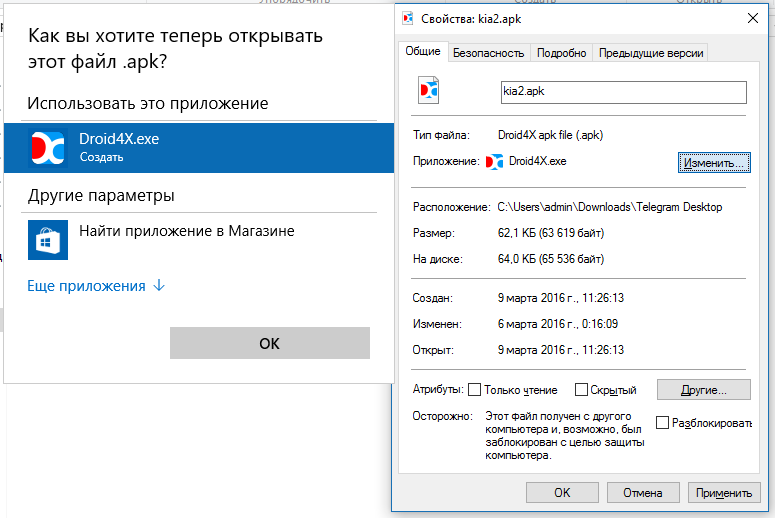Click the Изменить... button

[x=714, y=163]
